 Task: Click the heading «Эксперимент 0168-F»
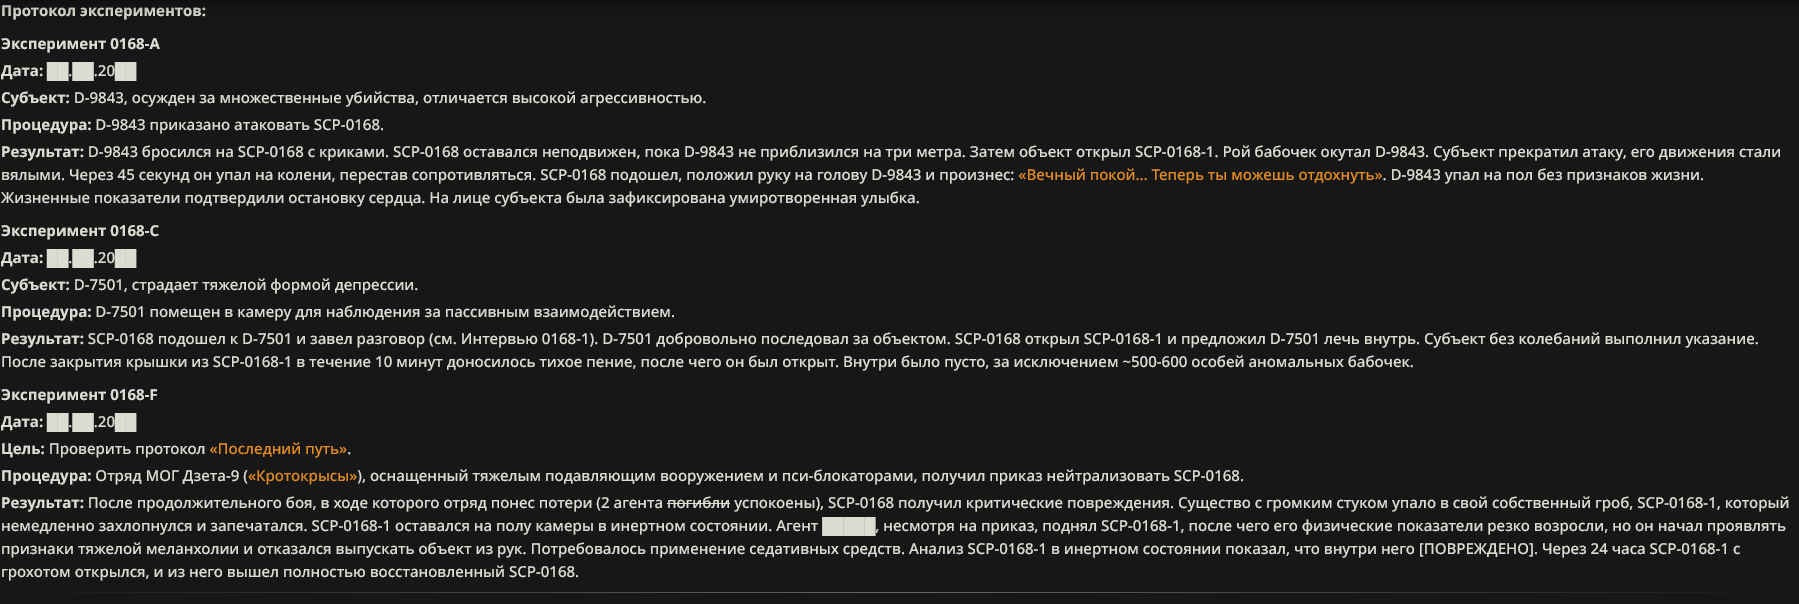(79, 395)
